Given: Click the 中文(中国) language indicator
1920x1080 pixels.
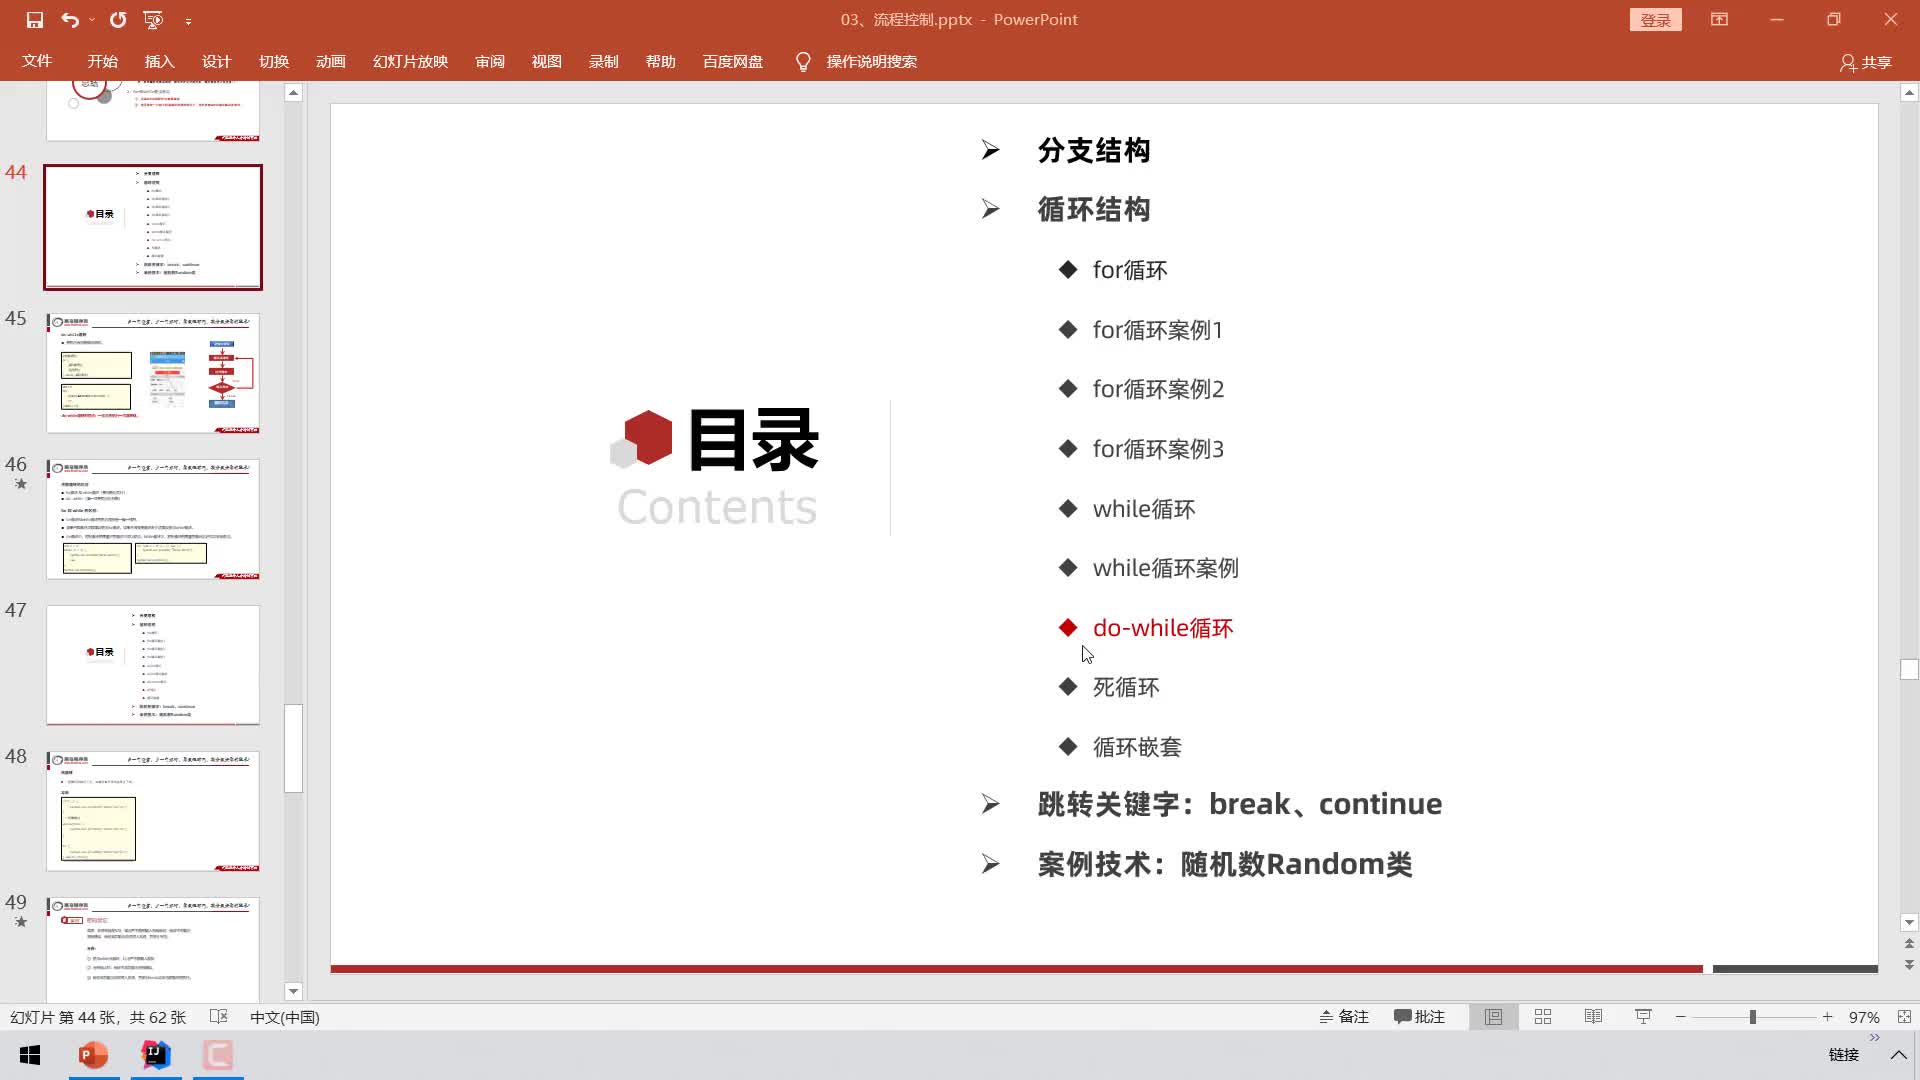Looking at the screenshot, I should (284, 1017).
